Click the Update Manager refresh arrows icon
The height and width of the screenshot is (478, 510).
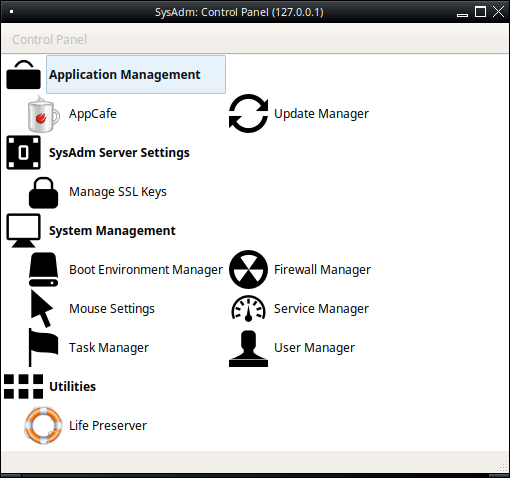coord(248,114)
